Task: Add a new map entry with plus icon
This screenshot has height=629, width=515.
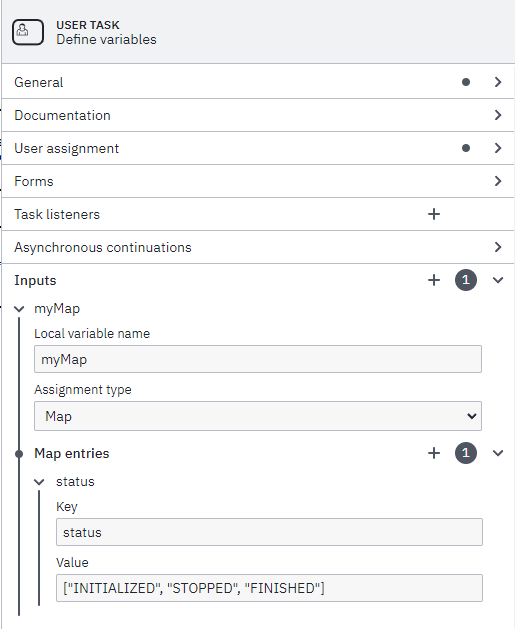Action: (x=434, y=453)
